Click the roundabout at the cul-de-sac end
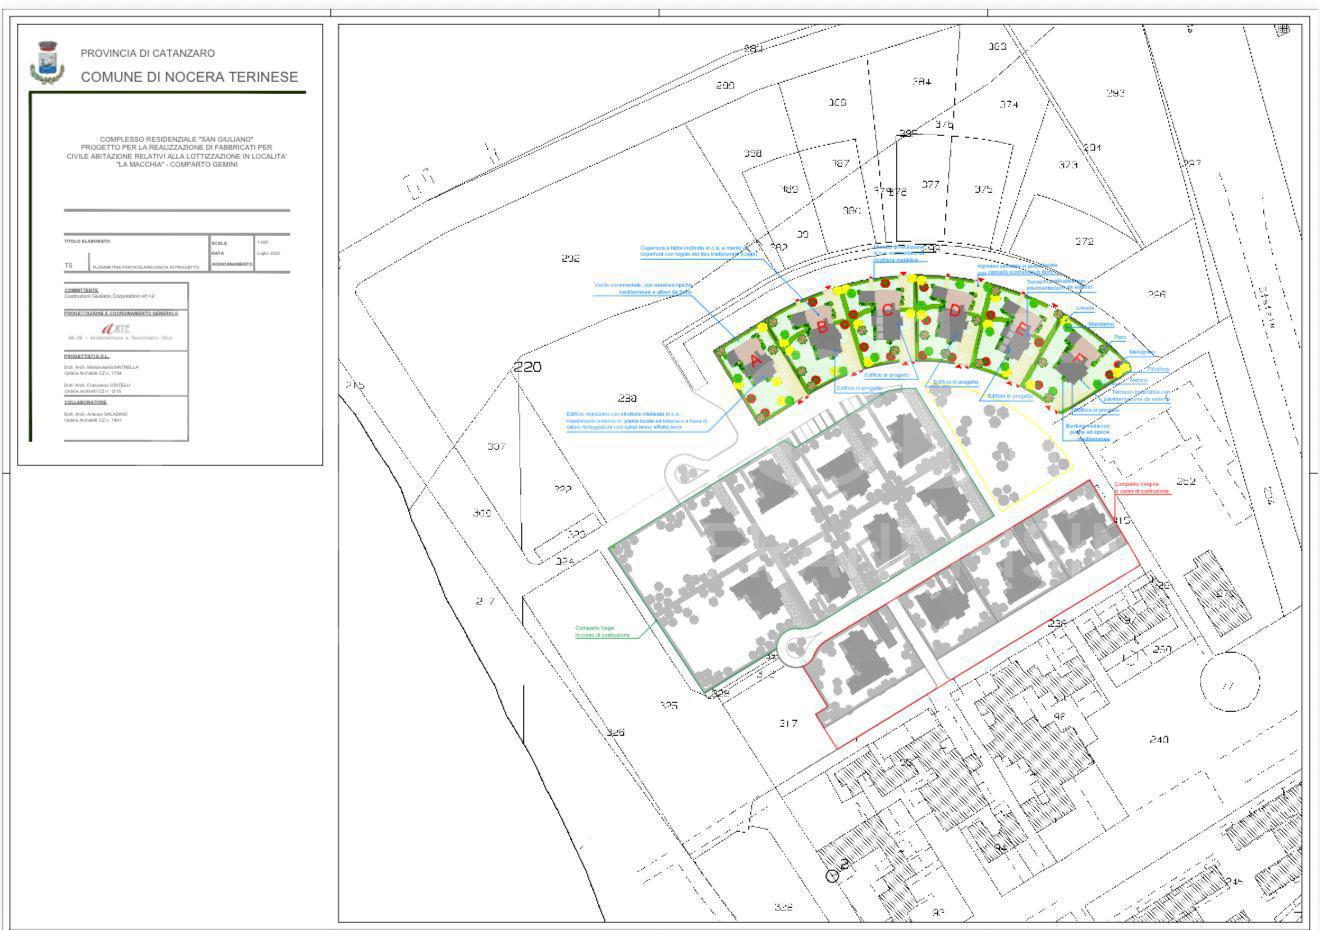The image size is (1320, 930). pos(798,648)
